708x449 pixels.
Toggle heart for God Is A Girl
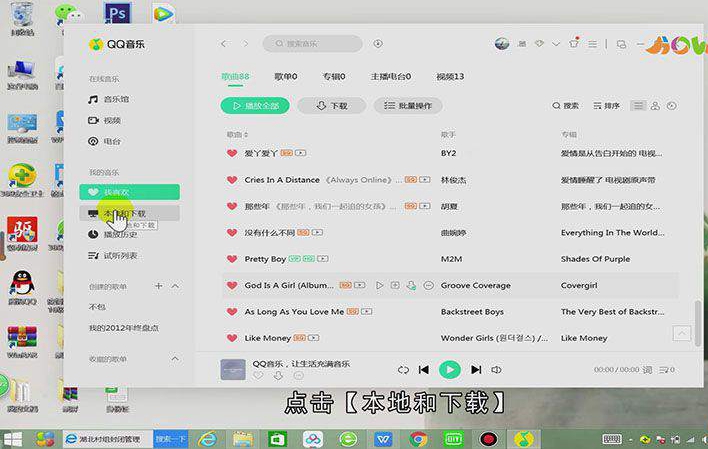pos(232,285)
